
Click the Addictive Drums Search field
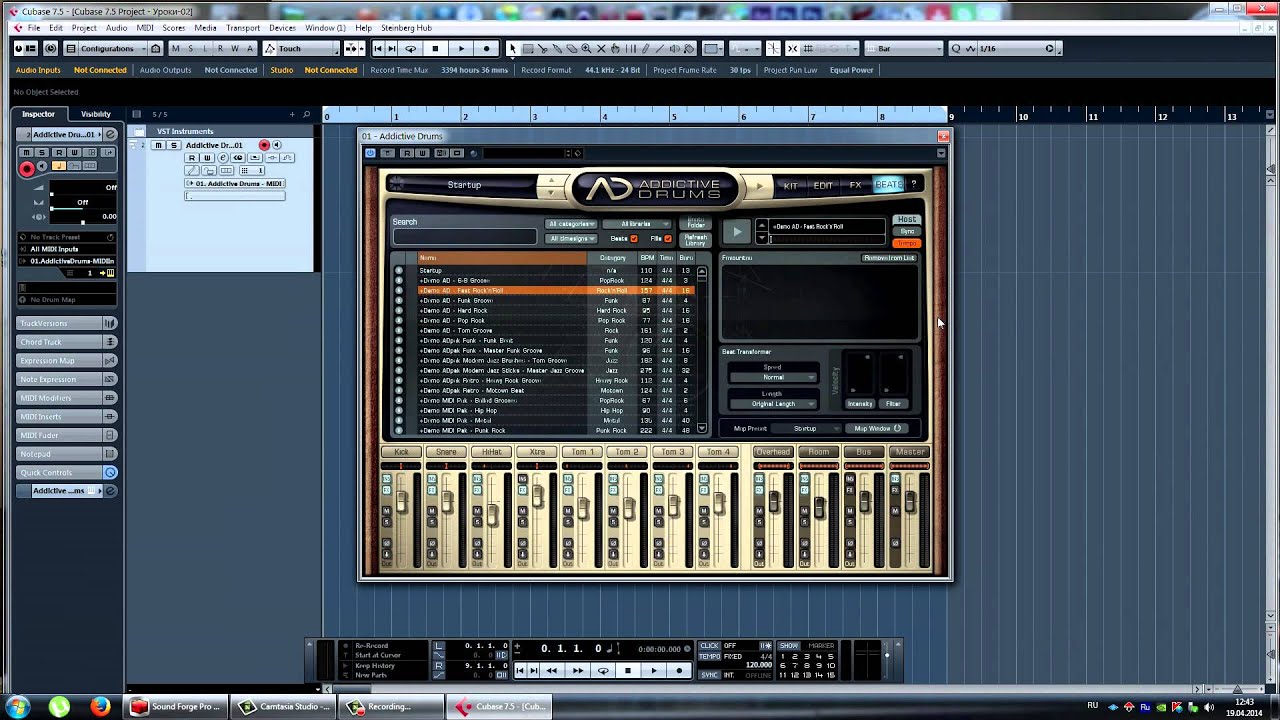(465, 238)
